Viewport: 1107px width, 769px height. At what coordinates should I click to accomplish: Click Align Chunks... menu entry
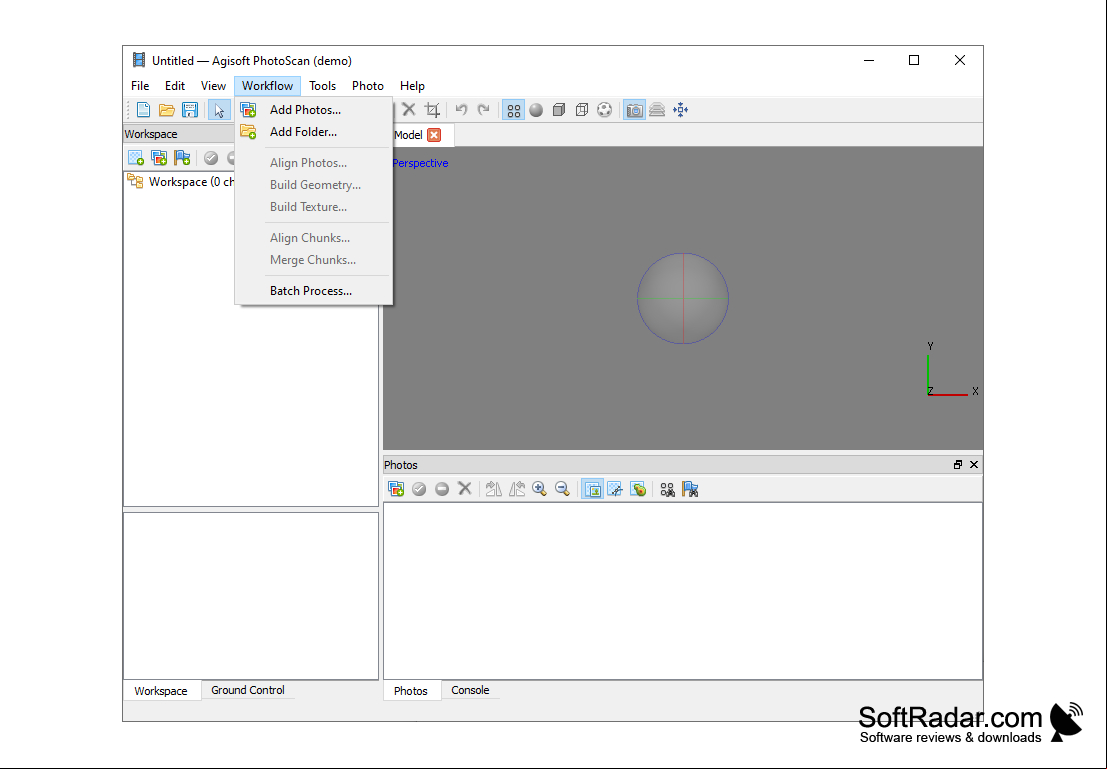pyautogui.click(x=313, y=237)
